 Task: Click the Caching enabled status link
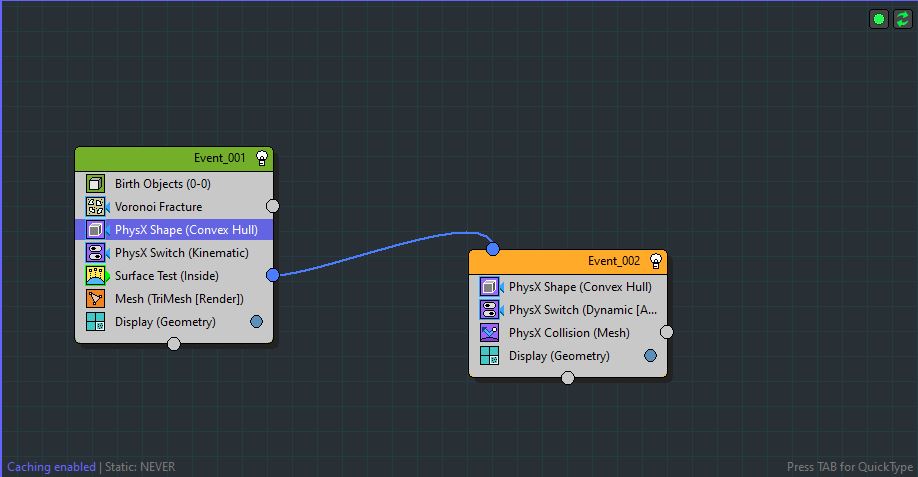pos(51,467)
